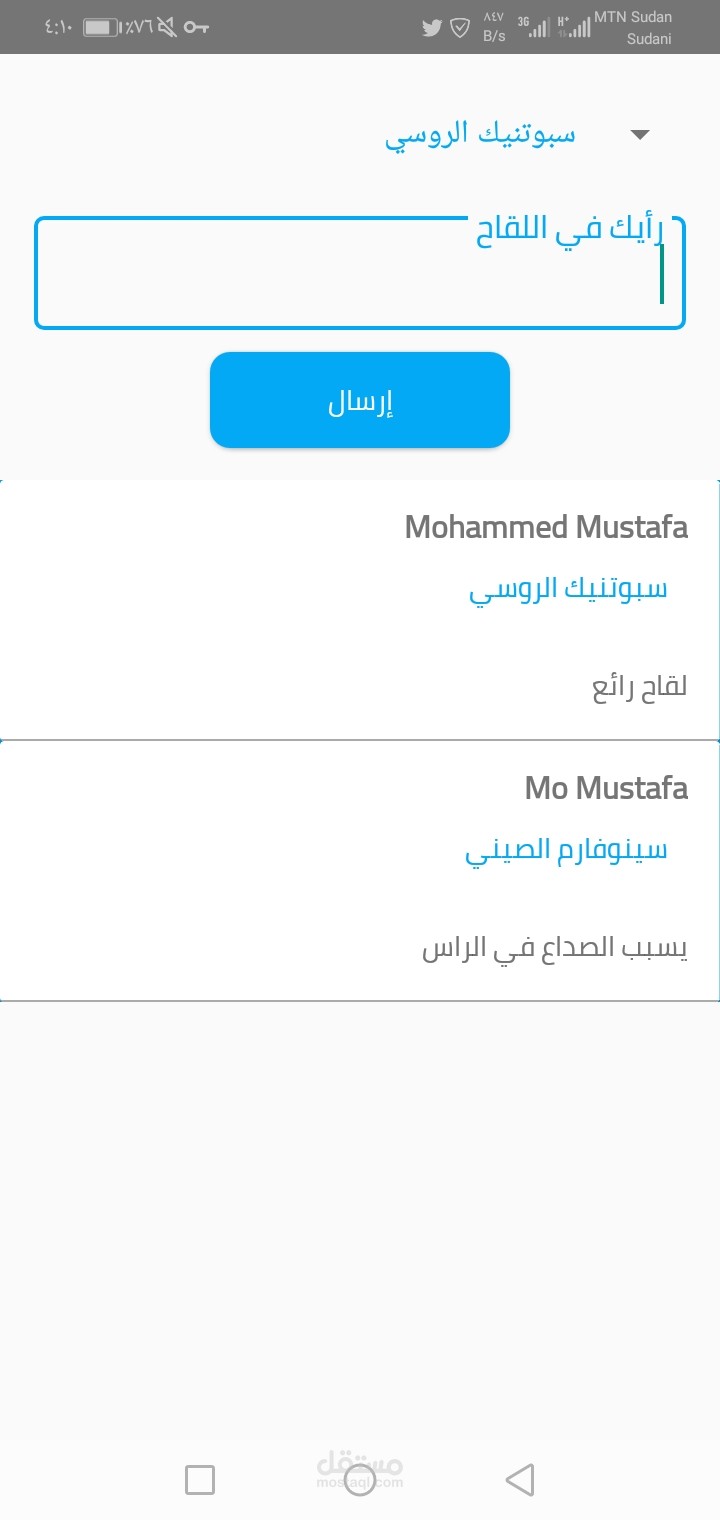Select the يسبب الصداع في الراس comment
This screenshot has height=1520, width=720.
(555, 949)
